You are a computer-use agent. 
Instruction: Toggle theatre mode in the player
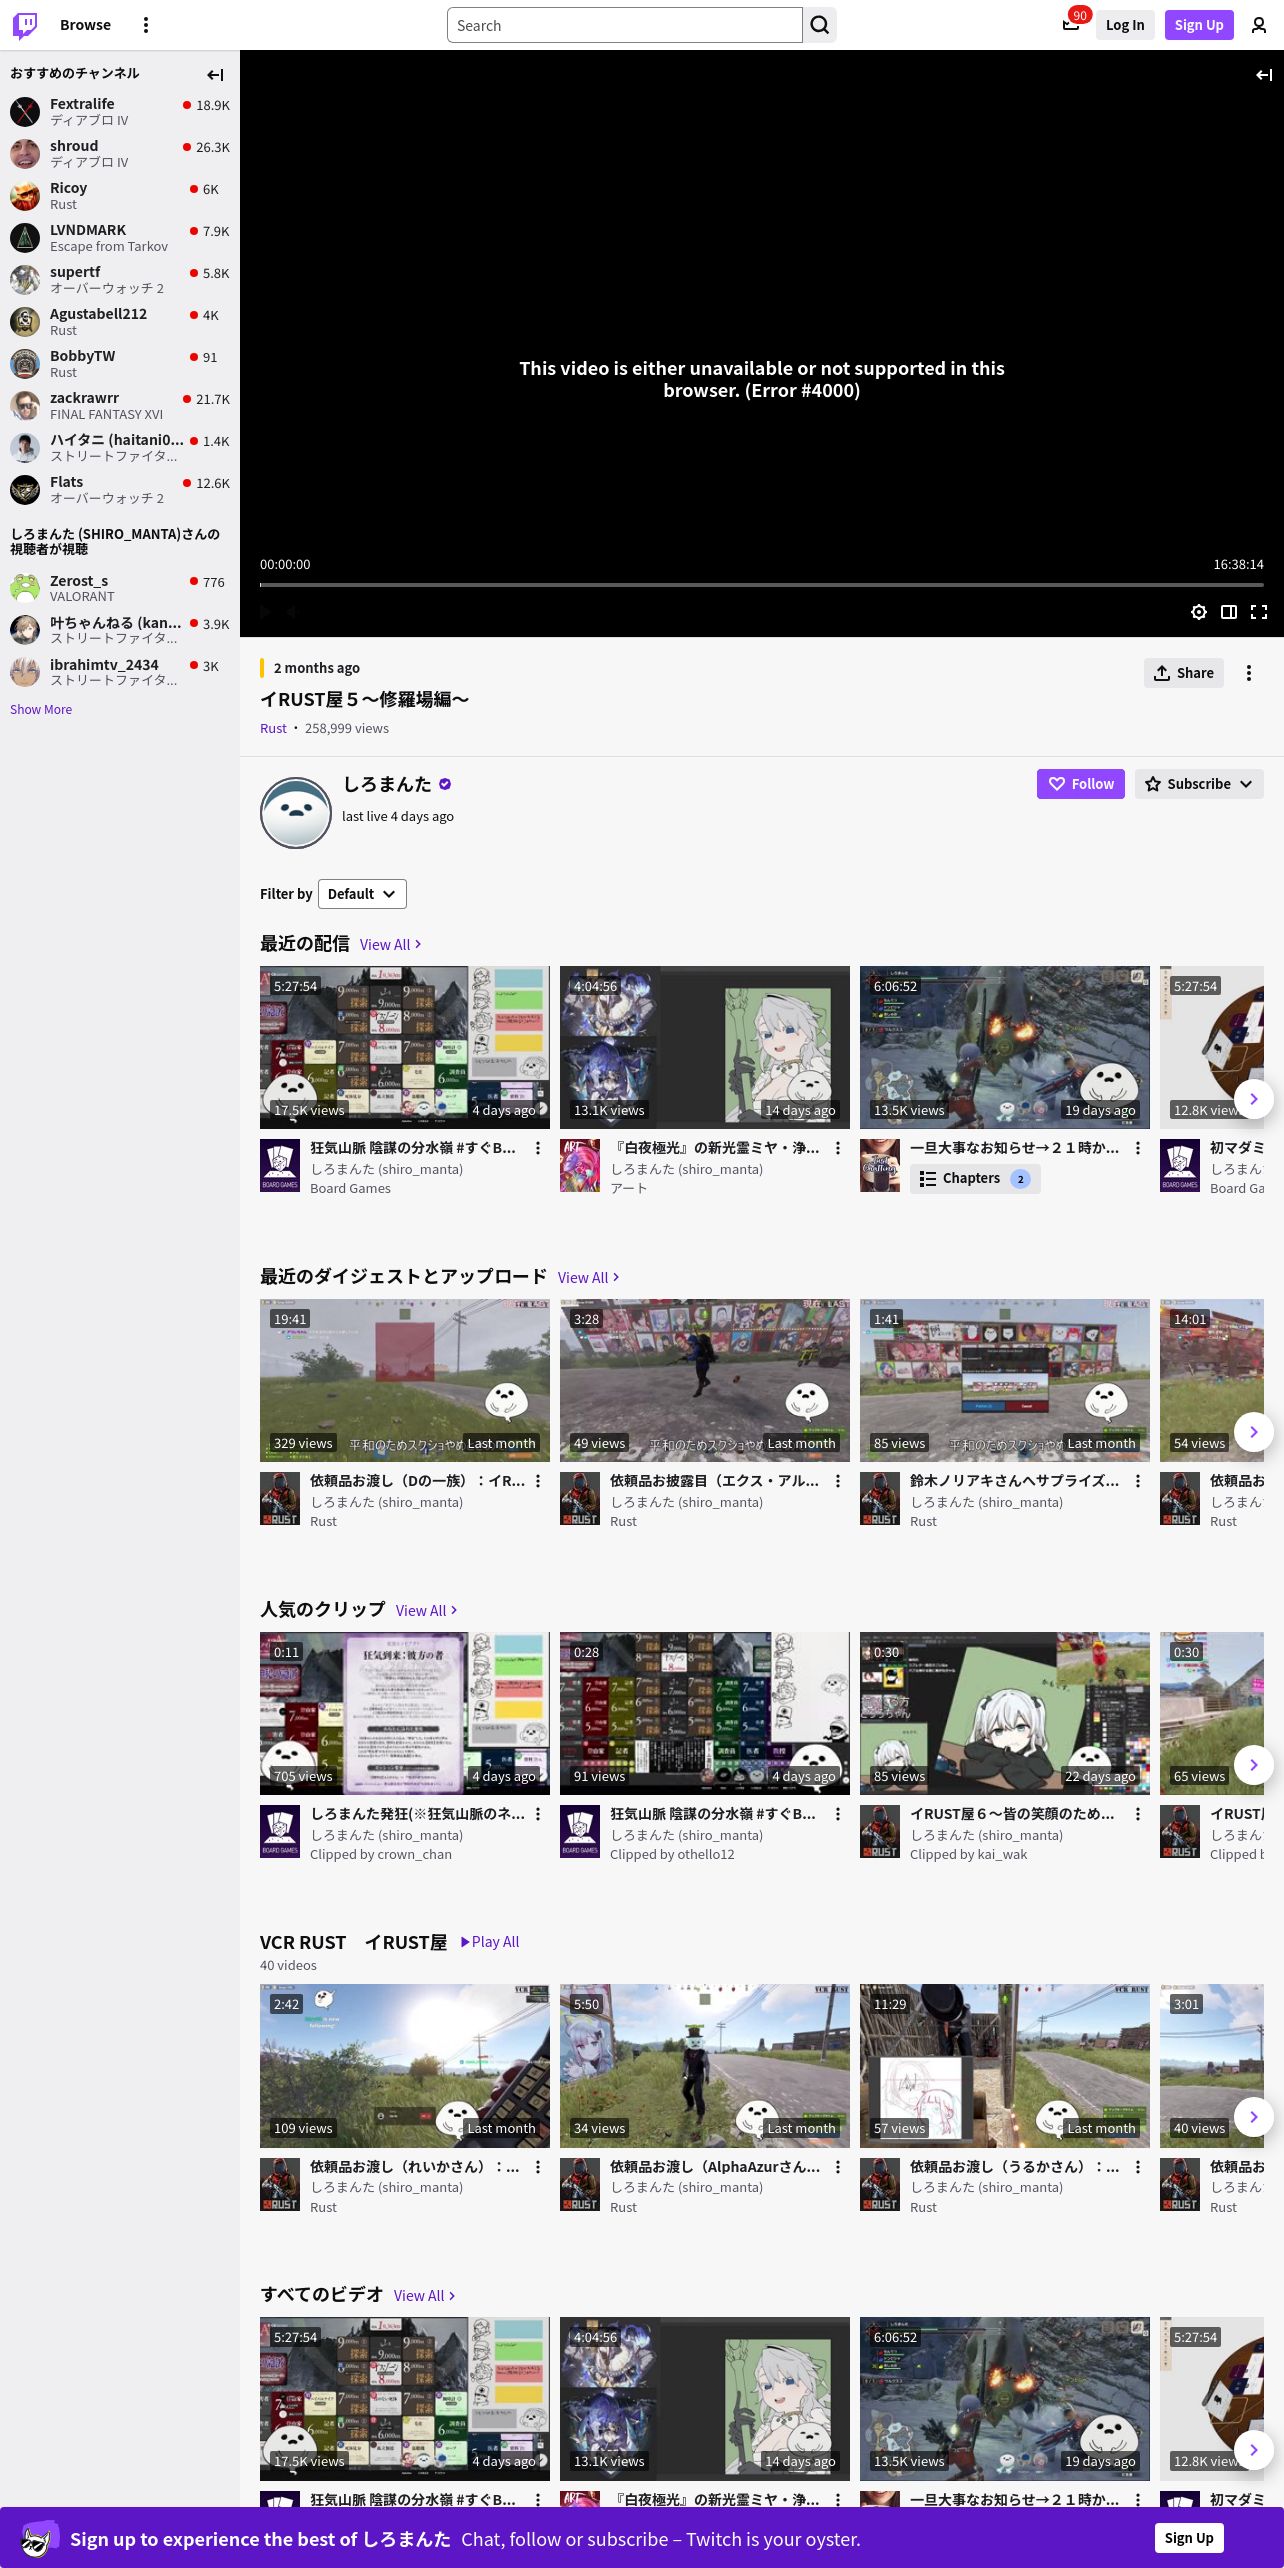[x=1229, y=612]
